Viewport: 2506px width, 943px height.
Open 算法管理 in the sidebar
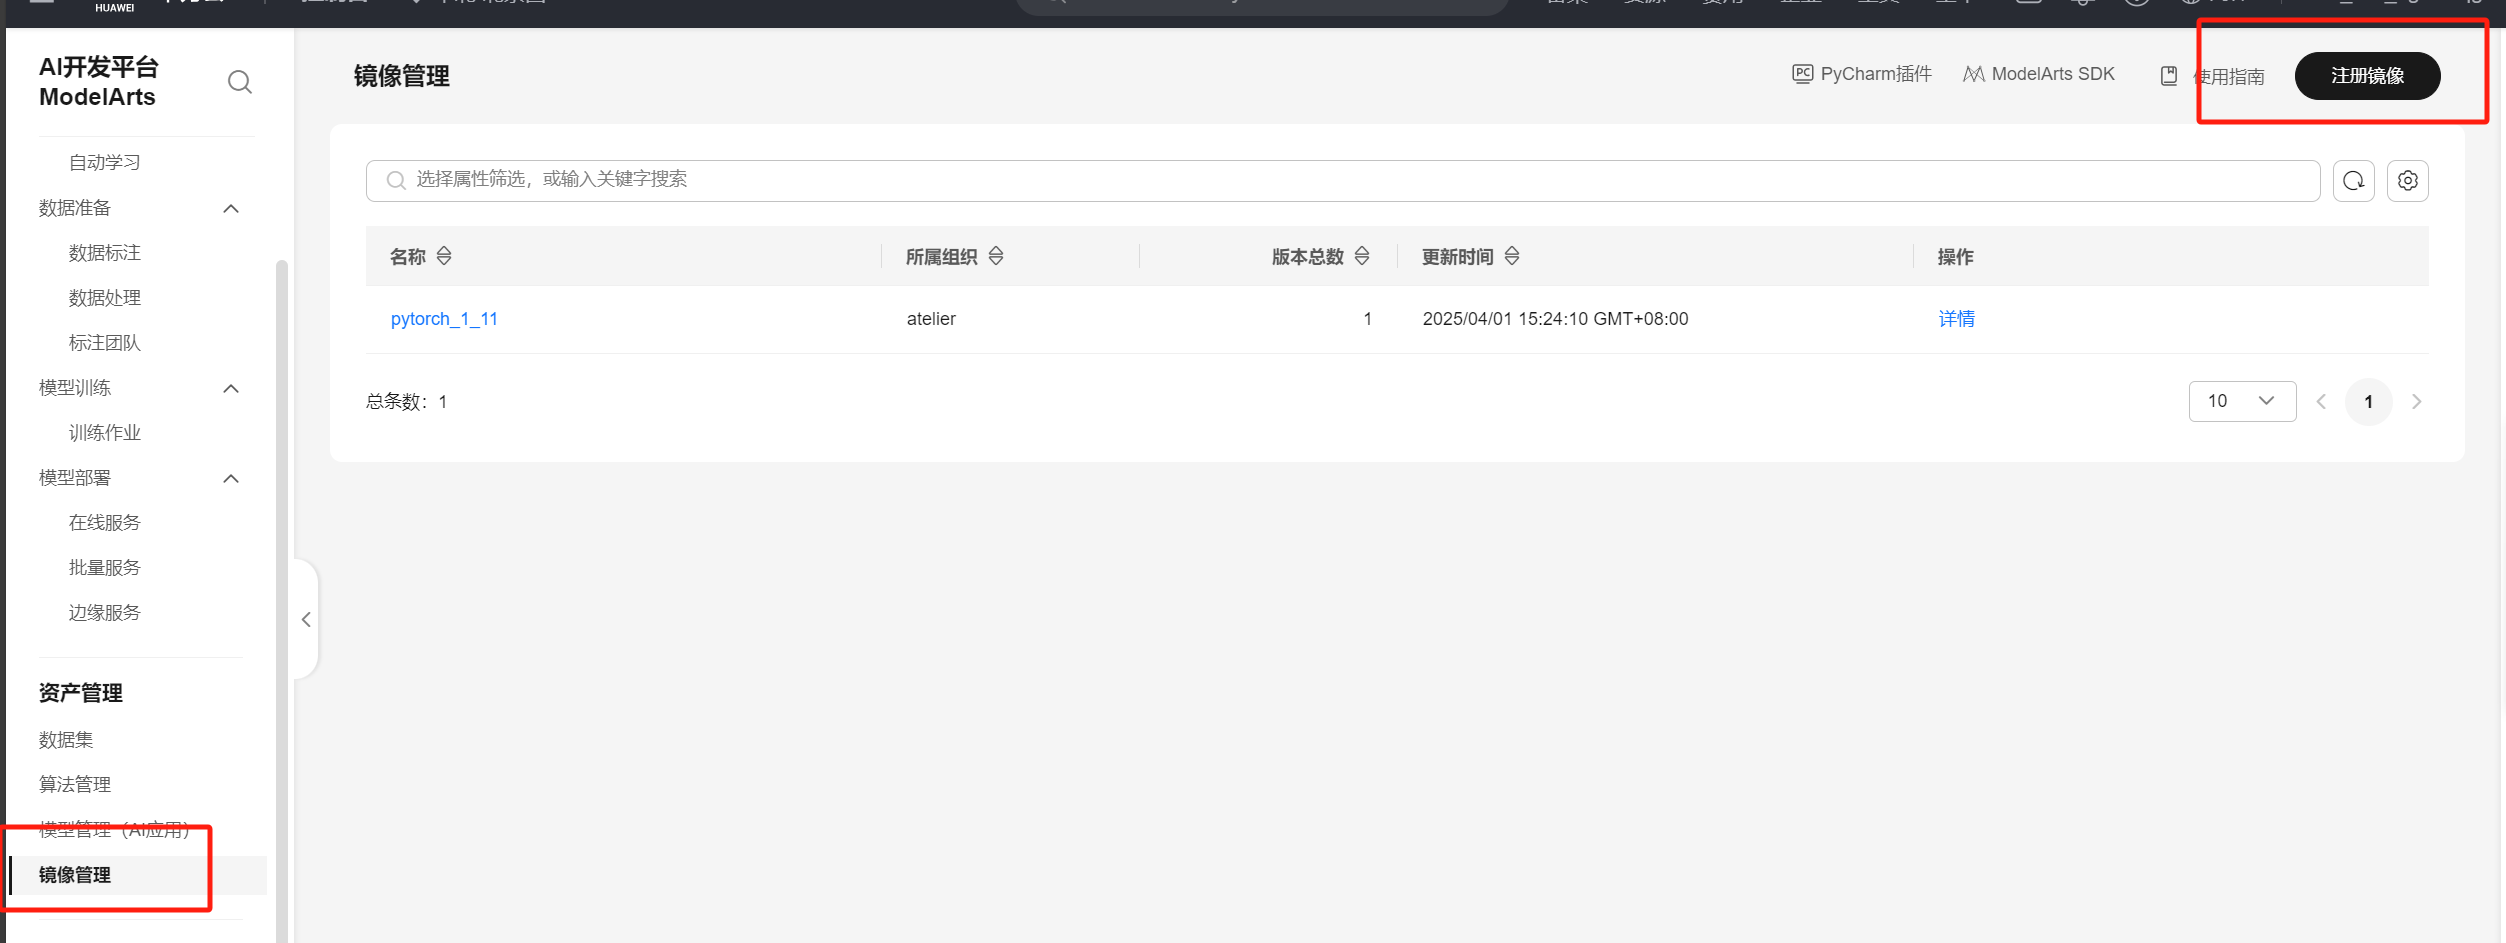click(x=75, y=785)
